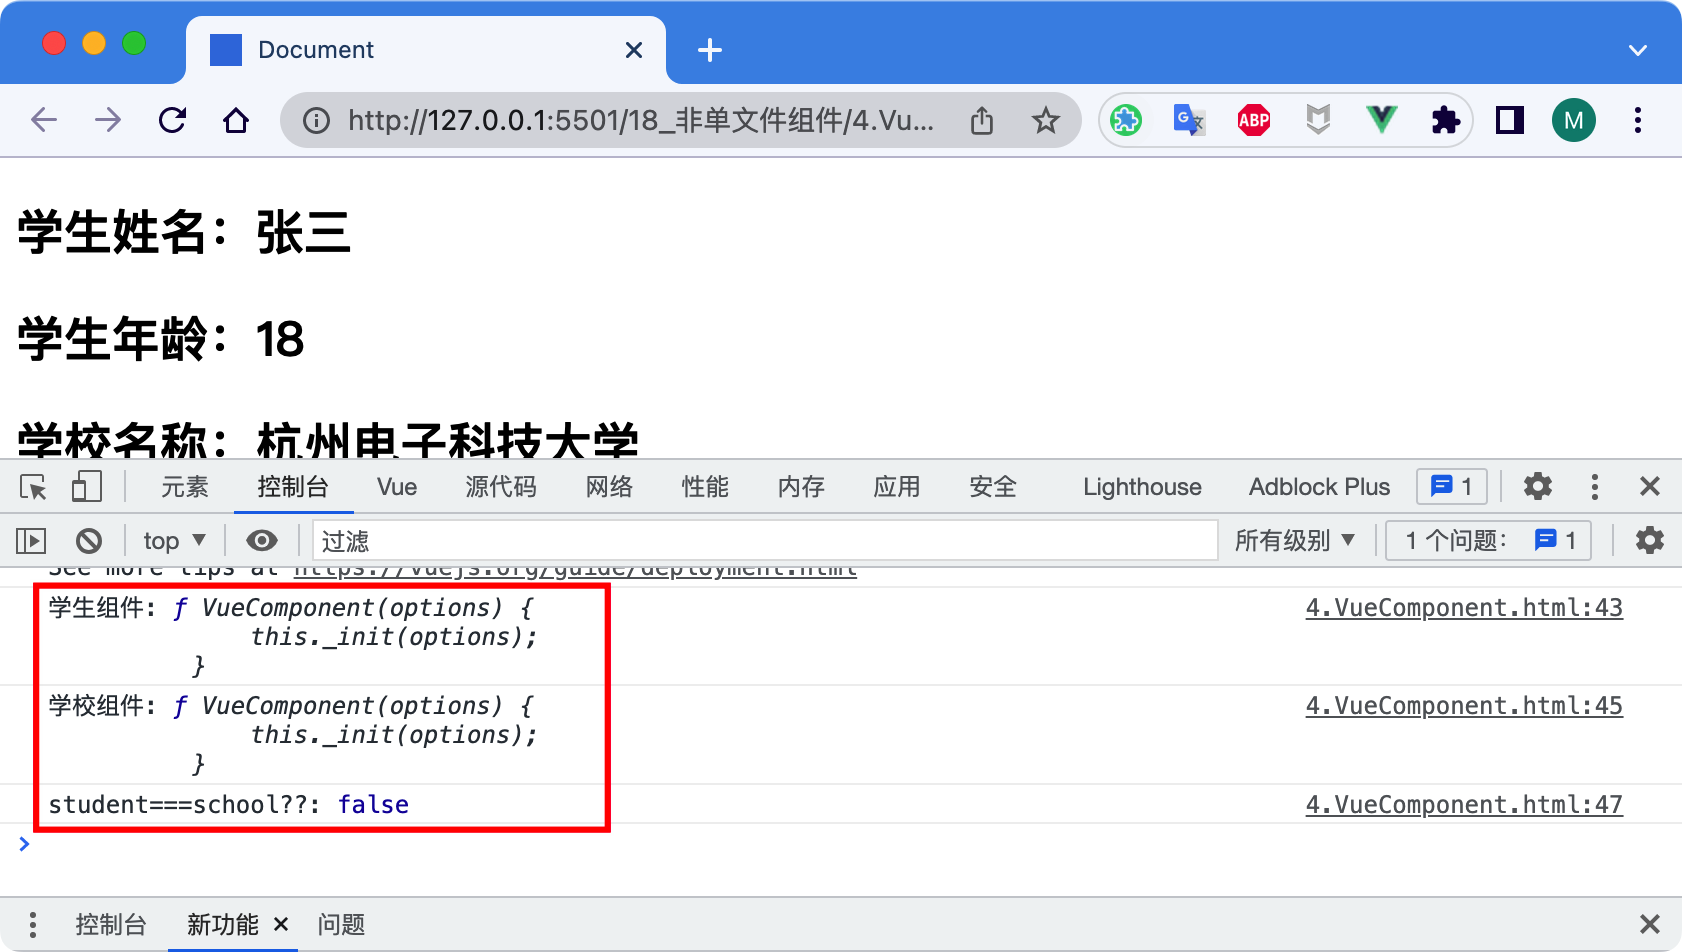
Task: Toggle device toolbar emulation
Action: point(87,487)
